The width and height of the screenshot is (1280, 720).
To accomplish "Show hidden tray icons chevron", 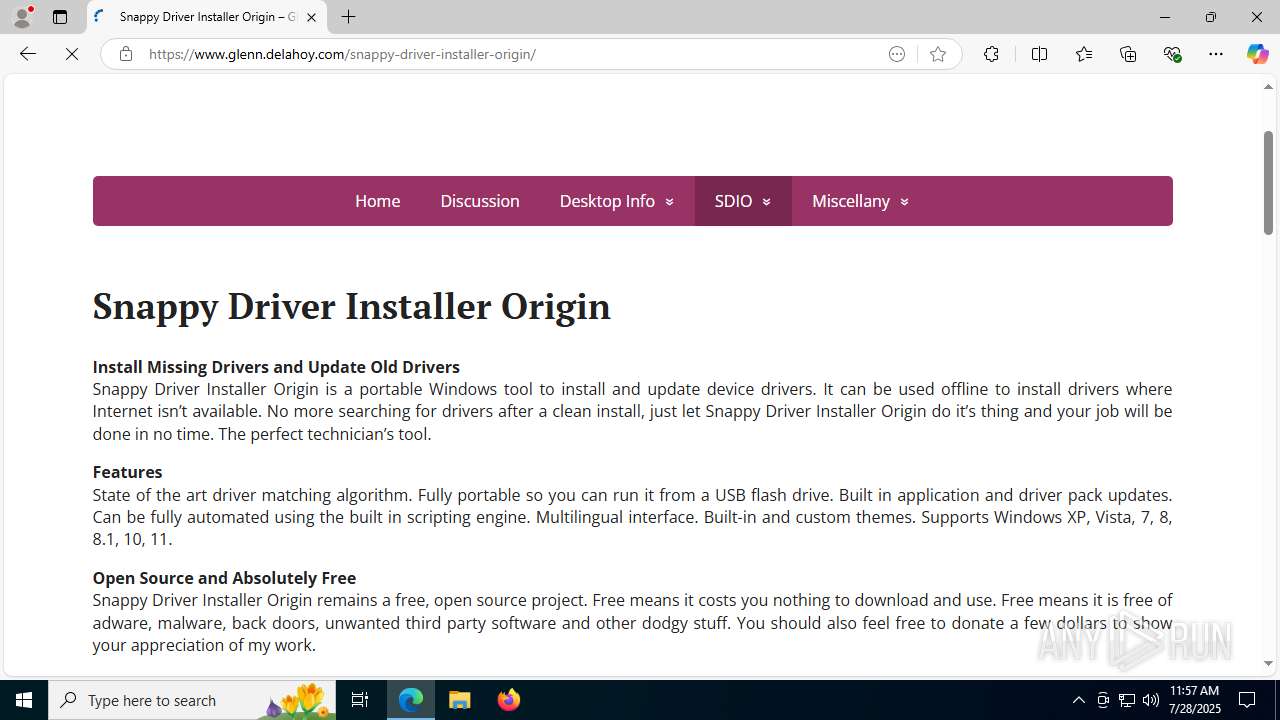I will 1078,700.
